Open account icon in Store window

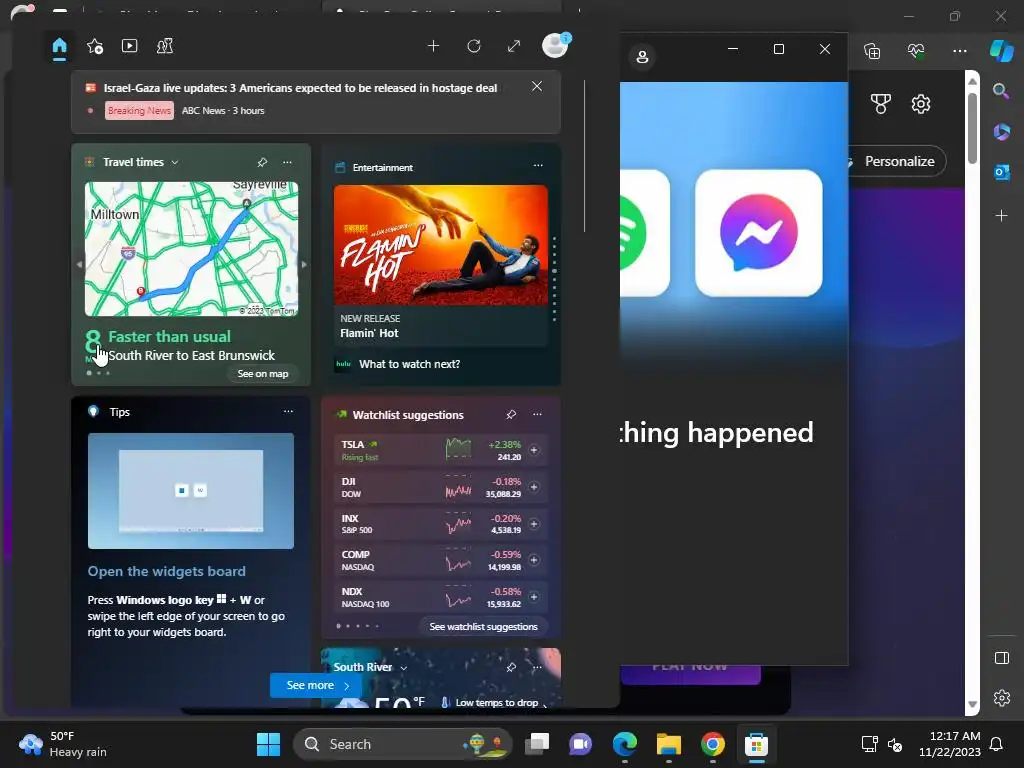click(642, 57)
